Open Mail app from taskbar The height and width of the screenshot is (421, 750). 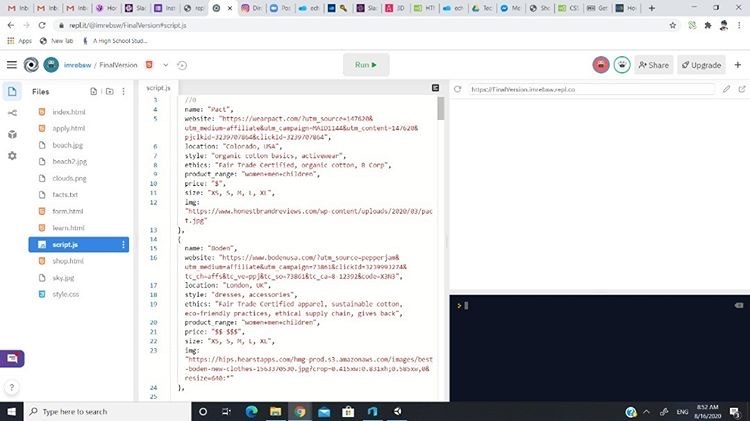click(324, 411)
